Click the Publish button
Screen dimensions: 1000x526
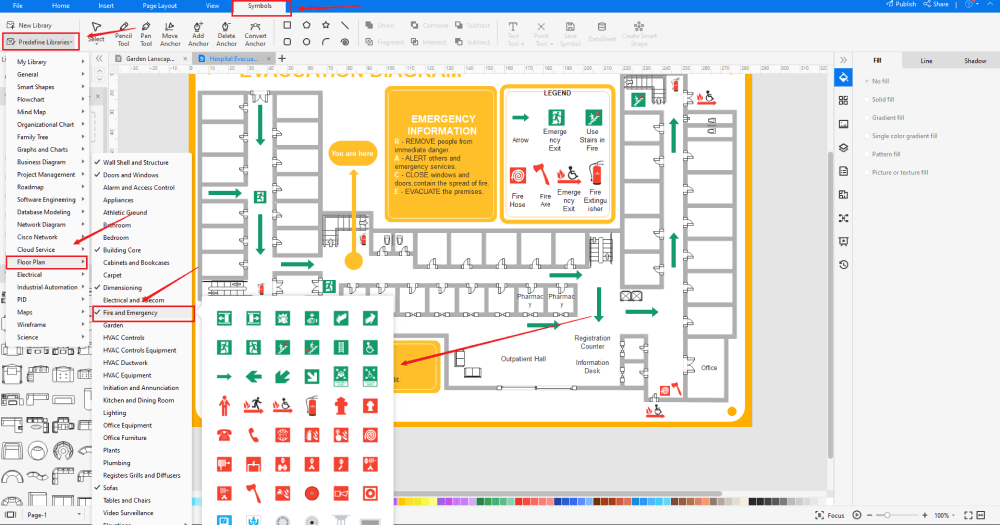click(x=901, y=5)
